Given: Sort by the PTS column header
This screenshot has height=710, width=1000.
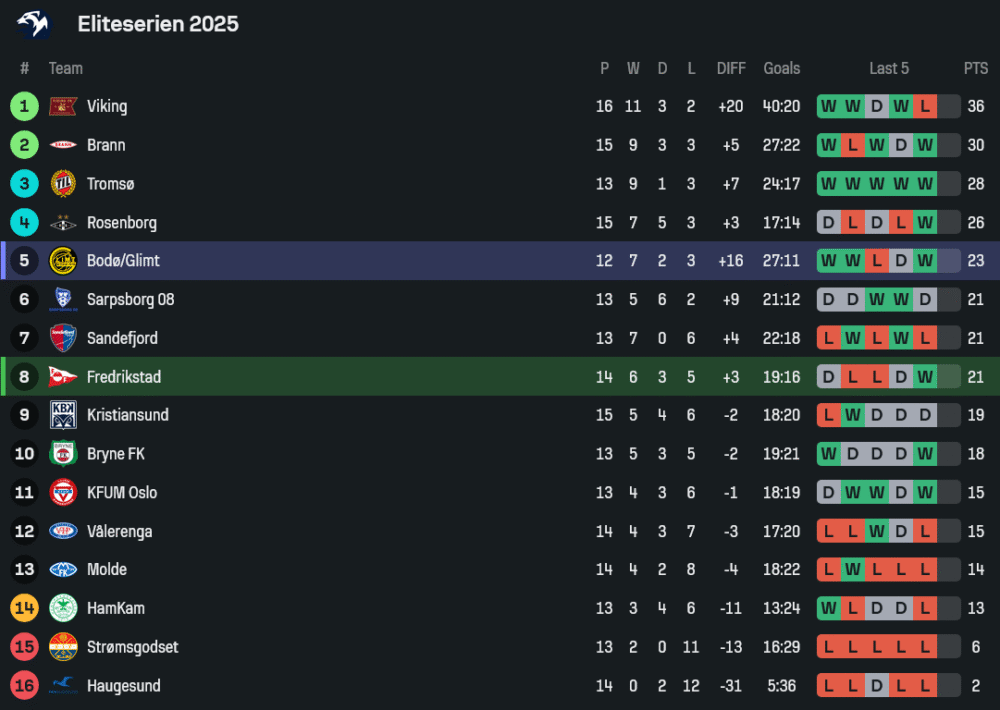Looking at the screenshot, I should [975, 68].
